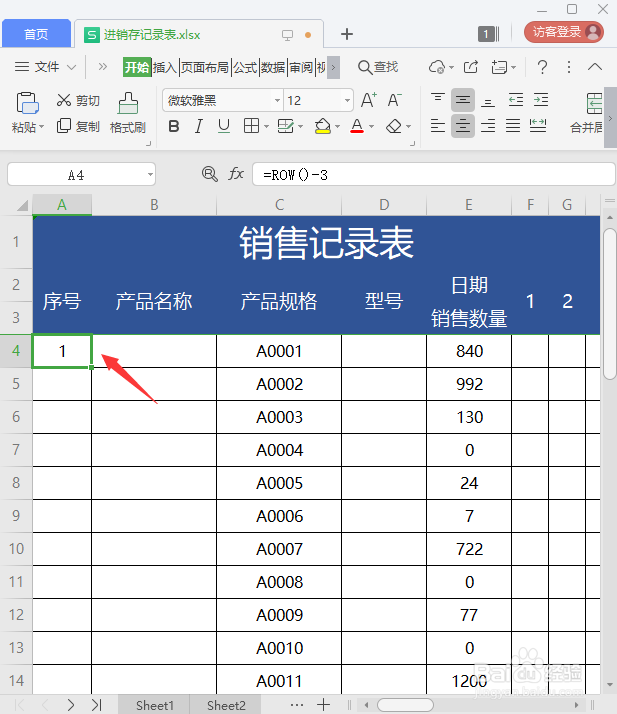The image size is (617, 714).
Task: Open a new document tab with plus
Action: coord(347,34)
